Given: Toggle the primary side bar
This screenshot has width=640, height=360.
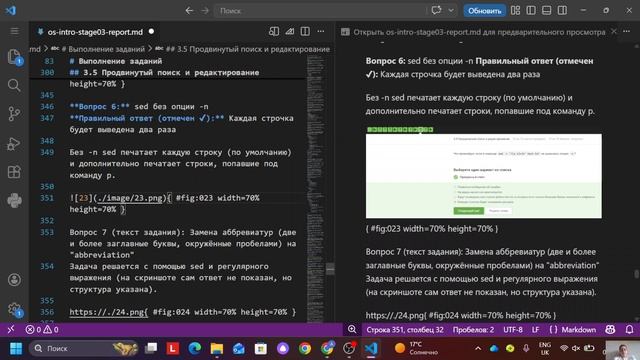Looking at the screenshot, I should point(531,11).
